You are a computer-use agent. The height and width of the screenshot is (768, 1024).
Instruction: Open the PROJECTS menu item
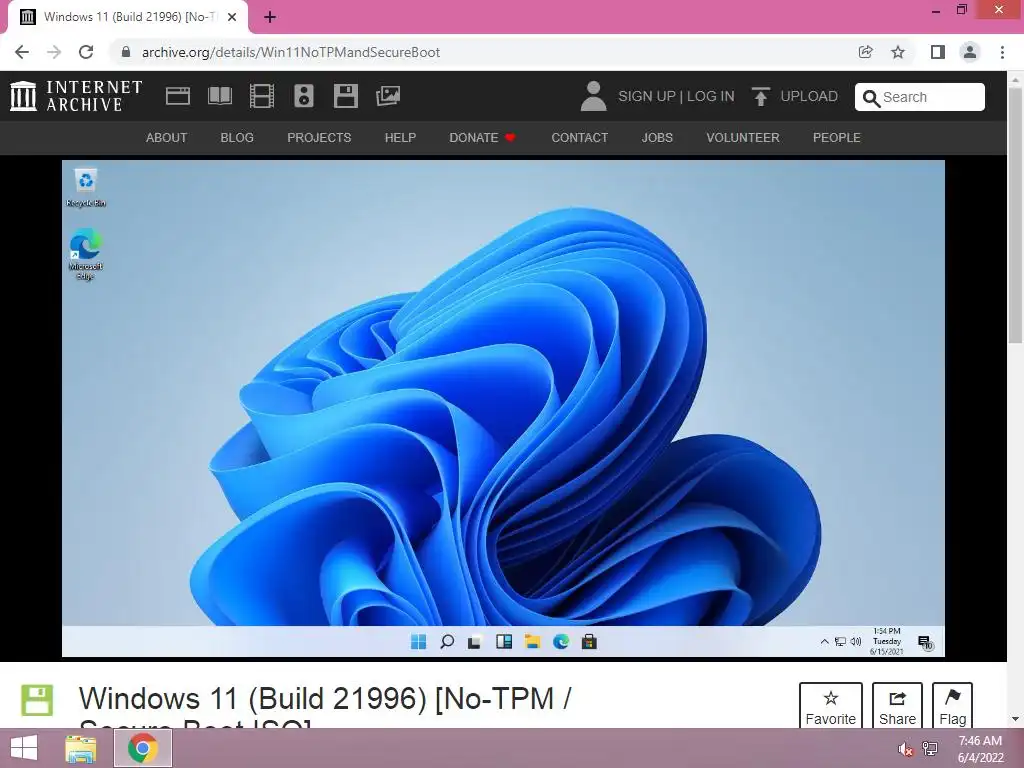click(319, 138)
